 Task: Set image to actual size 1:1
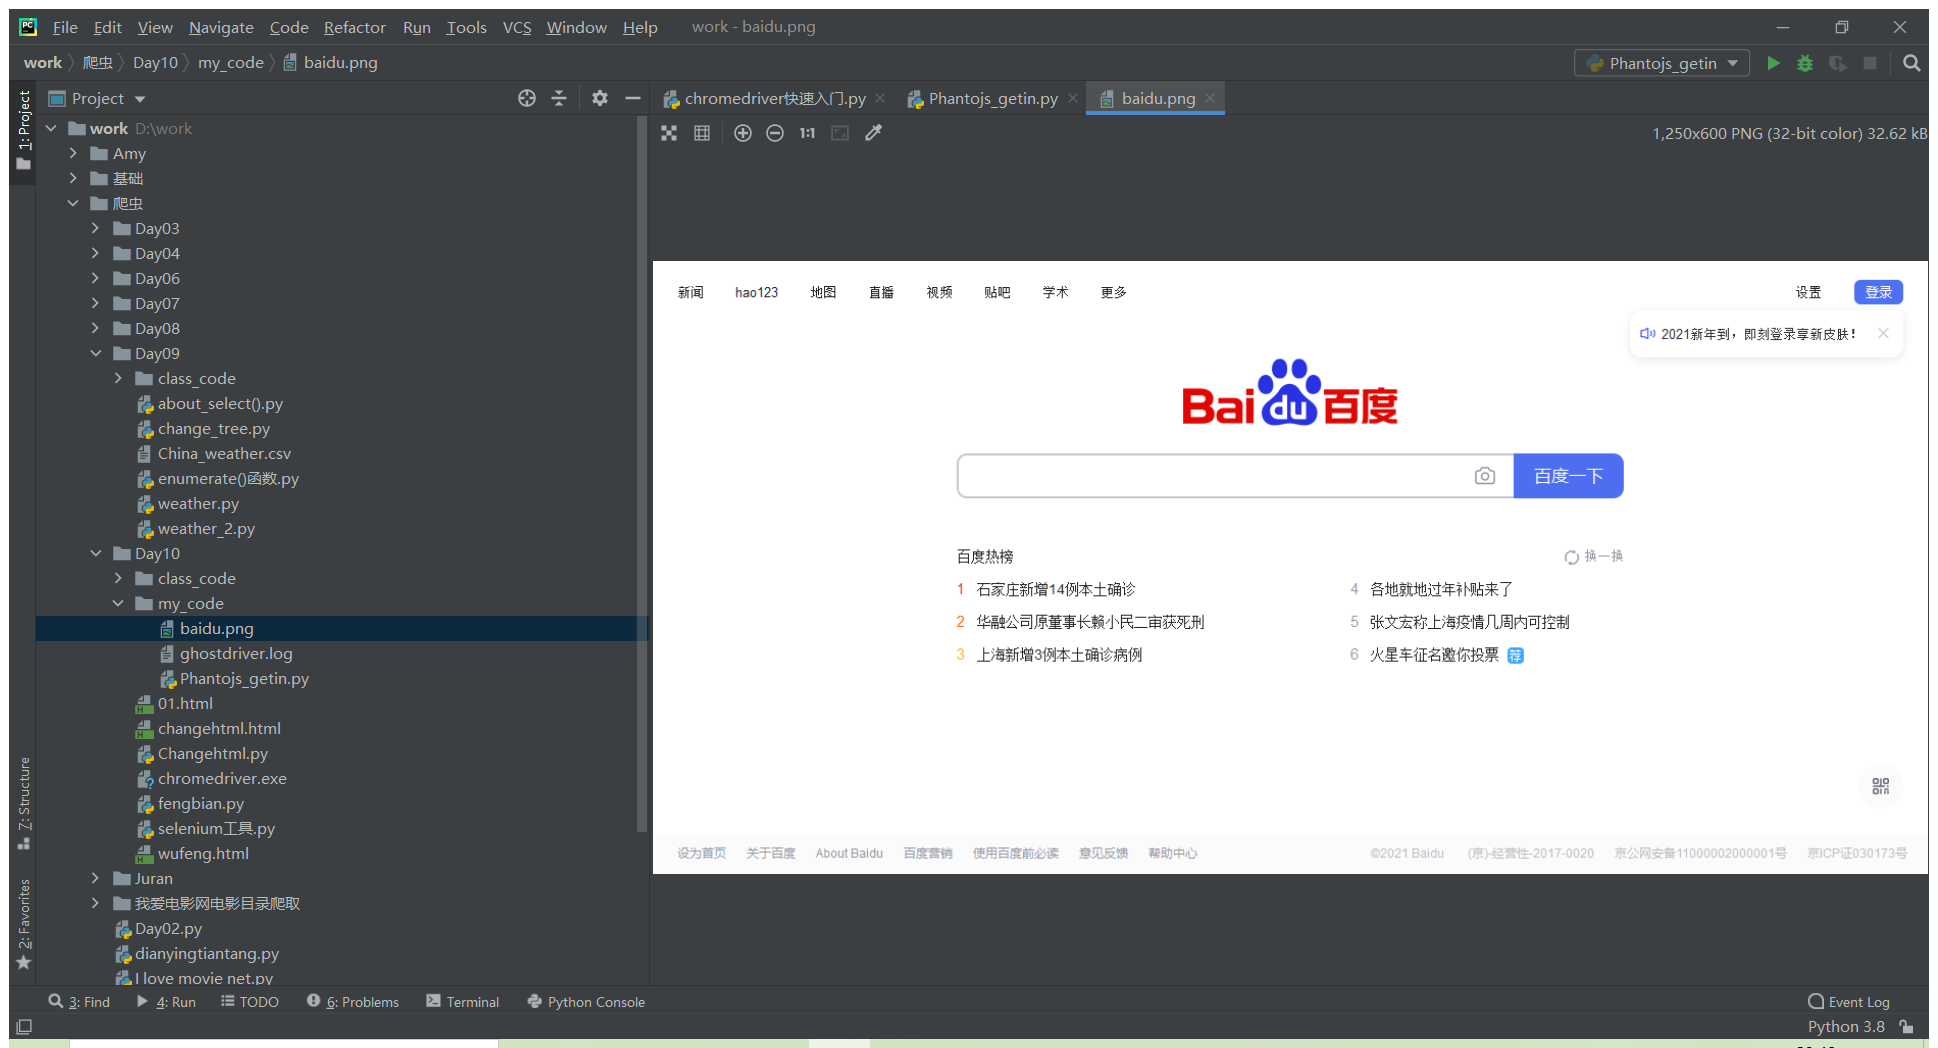[x=807, y=133]
